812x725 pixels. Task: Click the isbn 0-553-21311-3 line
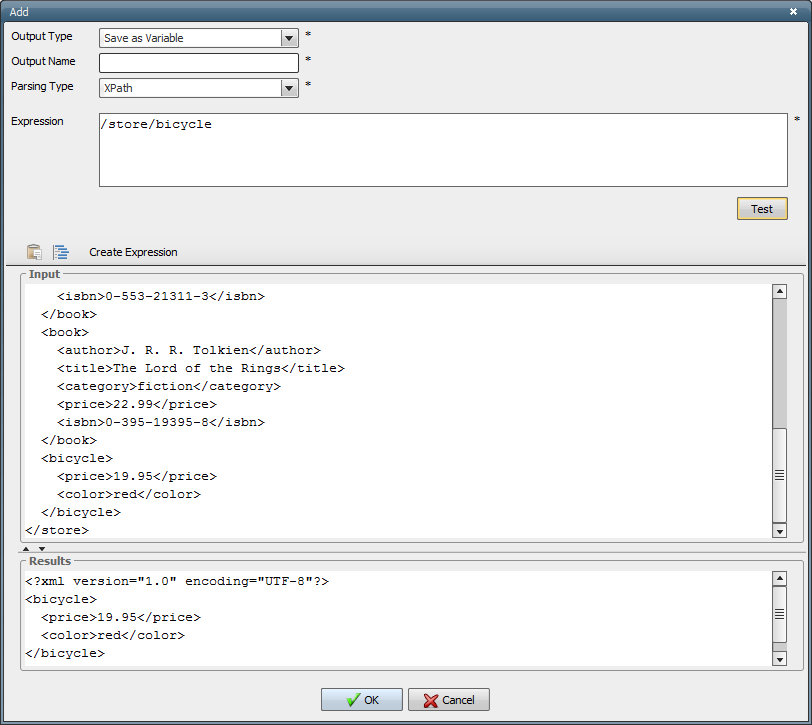(161, 297)
